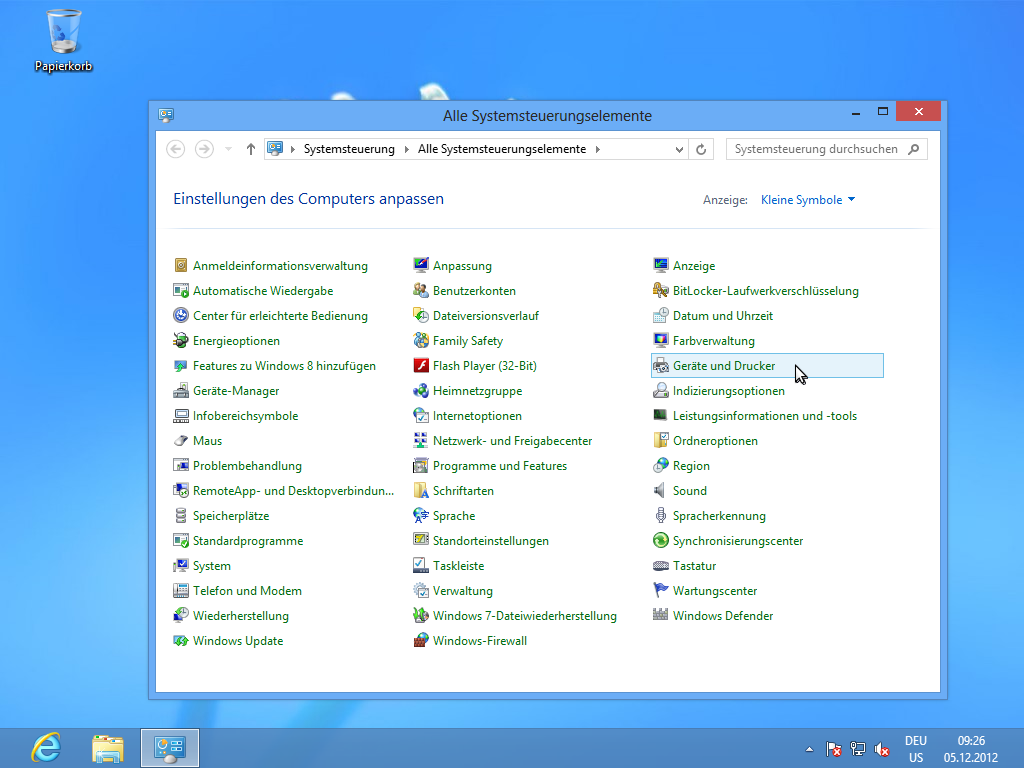Image resolution: width=1024 pixels, height=768 pixels.
Task: Click the muted volume tray icon
Action: [x=882, y=749]
